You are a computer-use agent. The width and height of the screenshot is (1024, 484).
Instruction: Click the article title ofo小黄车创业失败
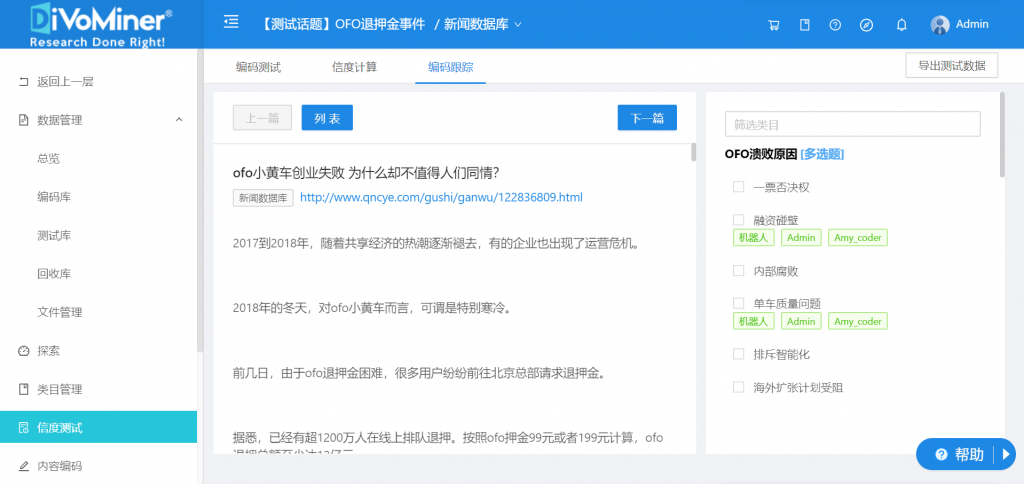point(366,172)
